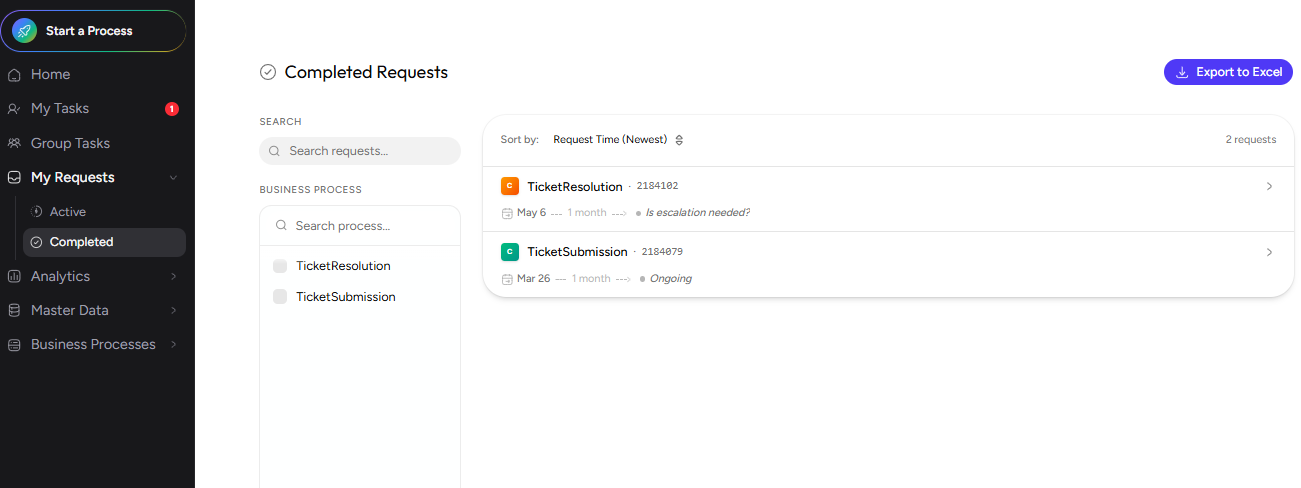Screen dimensions: 1301x488
Task: Click the download icon in Export to Excel
Action: [1182, 72]
